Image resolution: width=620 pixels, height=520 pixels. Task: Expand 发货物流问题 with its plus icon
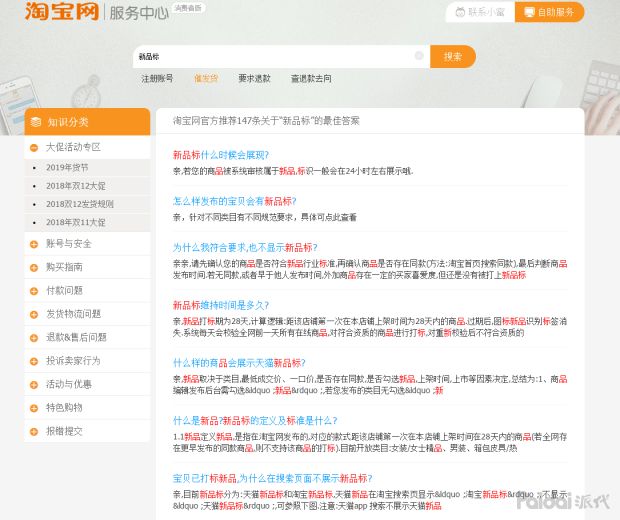[34, 314]
